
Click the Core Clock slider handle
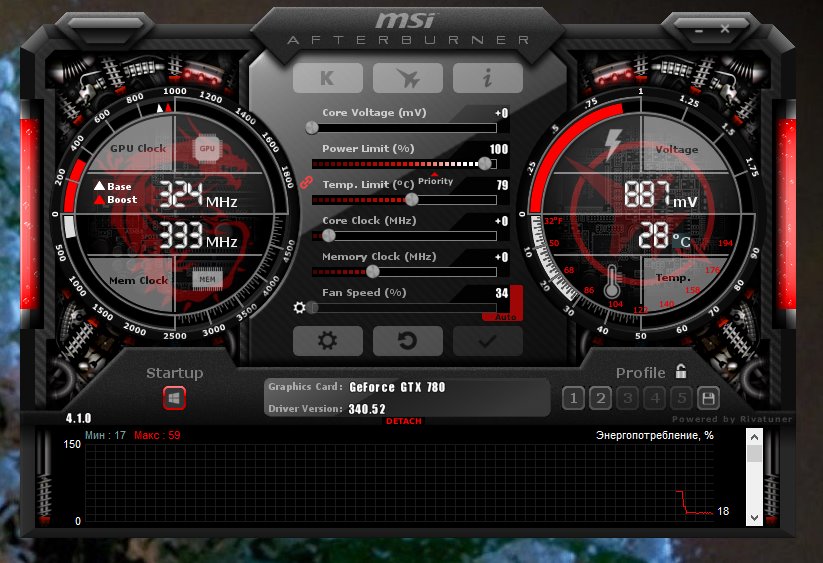point(329,236)
